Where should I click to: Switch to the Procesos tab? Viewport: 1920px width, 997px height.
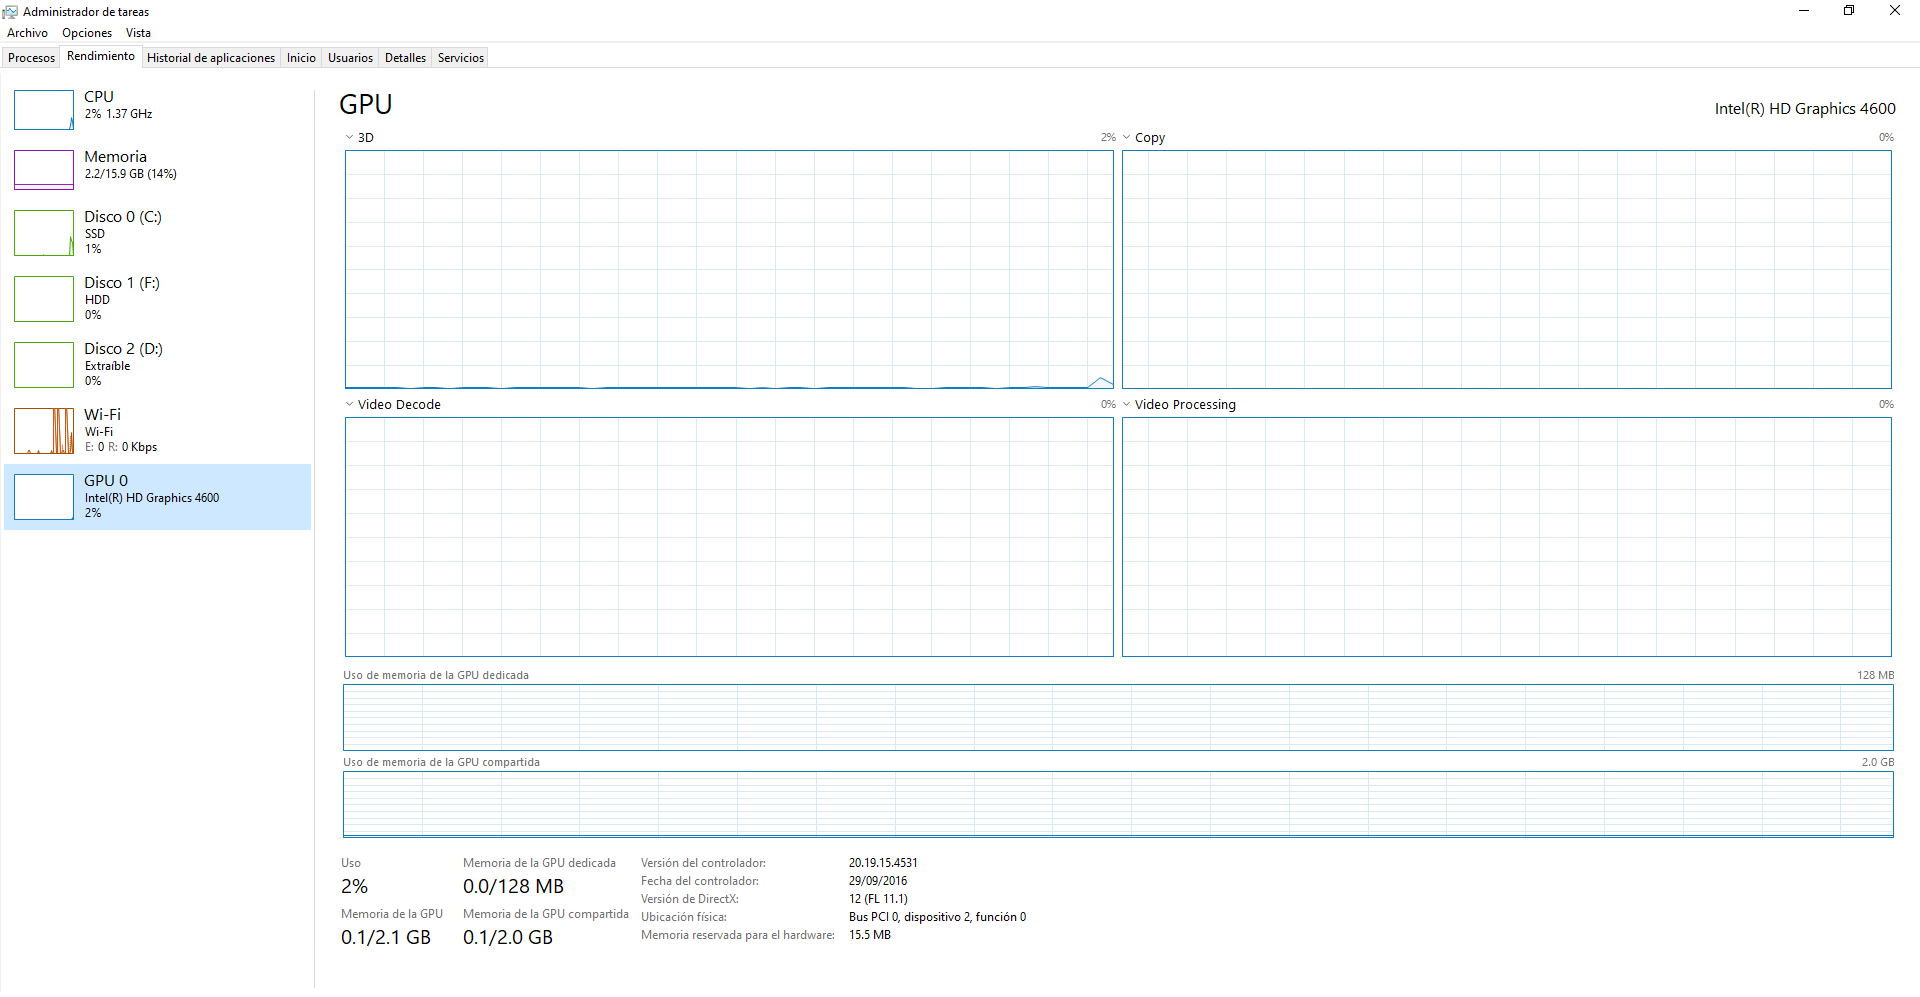pos(31,58)
